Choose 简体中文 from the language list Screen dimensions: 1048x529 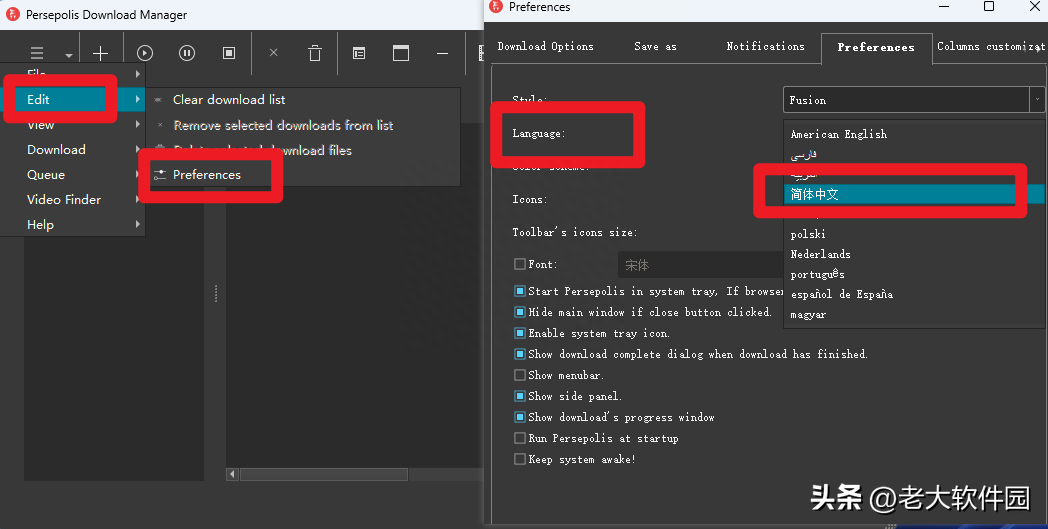815,194
